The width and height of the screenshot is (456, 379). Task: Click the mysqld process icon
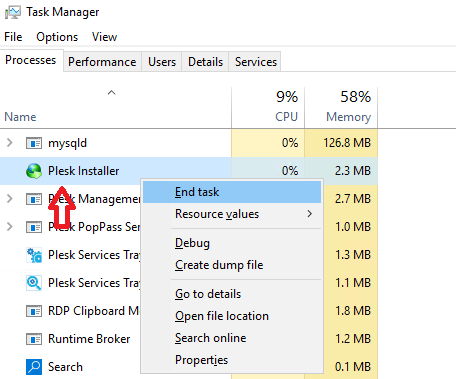(34, 143)
